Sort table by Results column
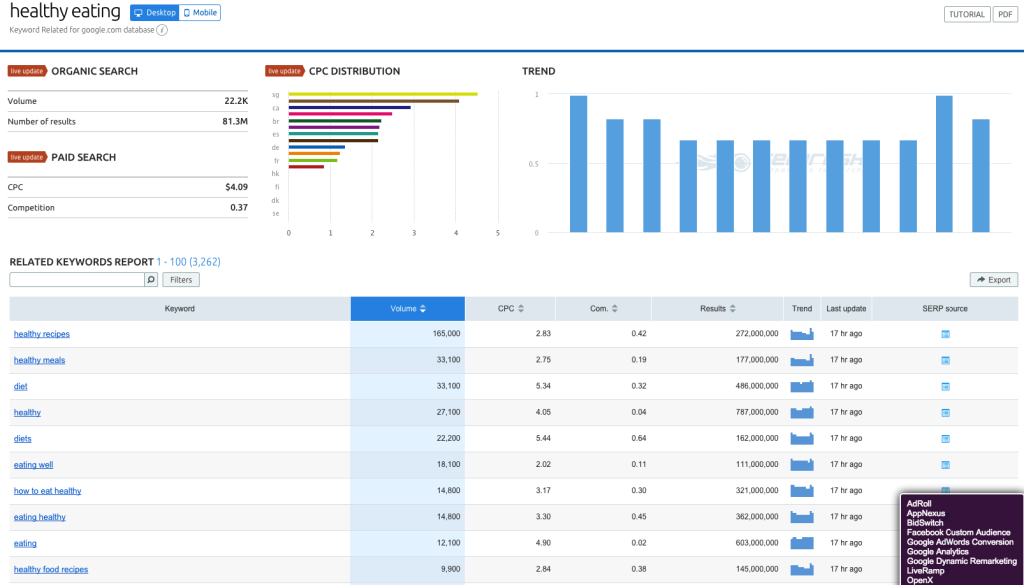The width and height of the screenshot is (1024, 585). (x=718, y=309)
